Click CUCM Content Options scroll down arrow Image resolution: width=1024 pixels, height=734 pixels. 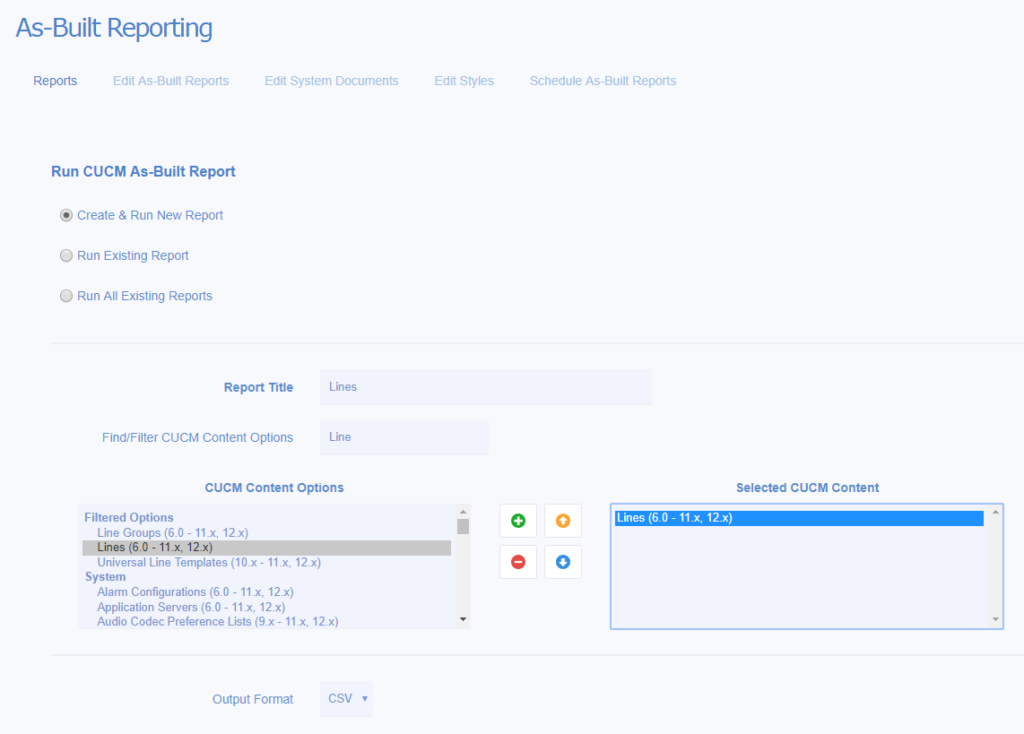click(x=463, y=619)
